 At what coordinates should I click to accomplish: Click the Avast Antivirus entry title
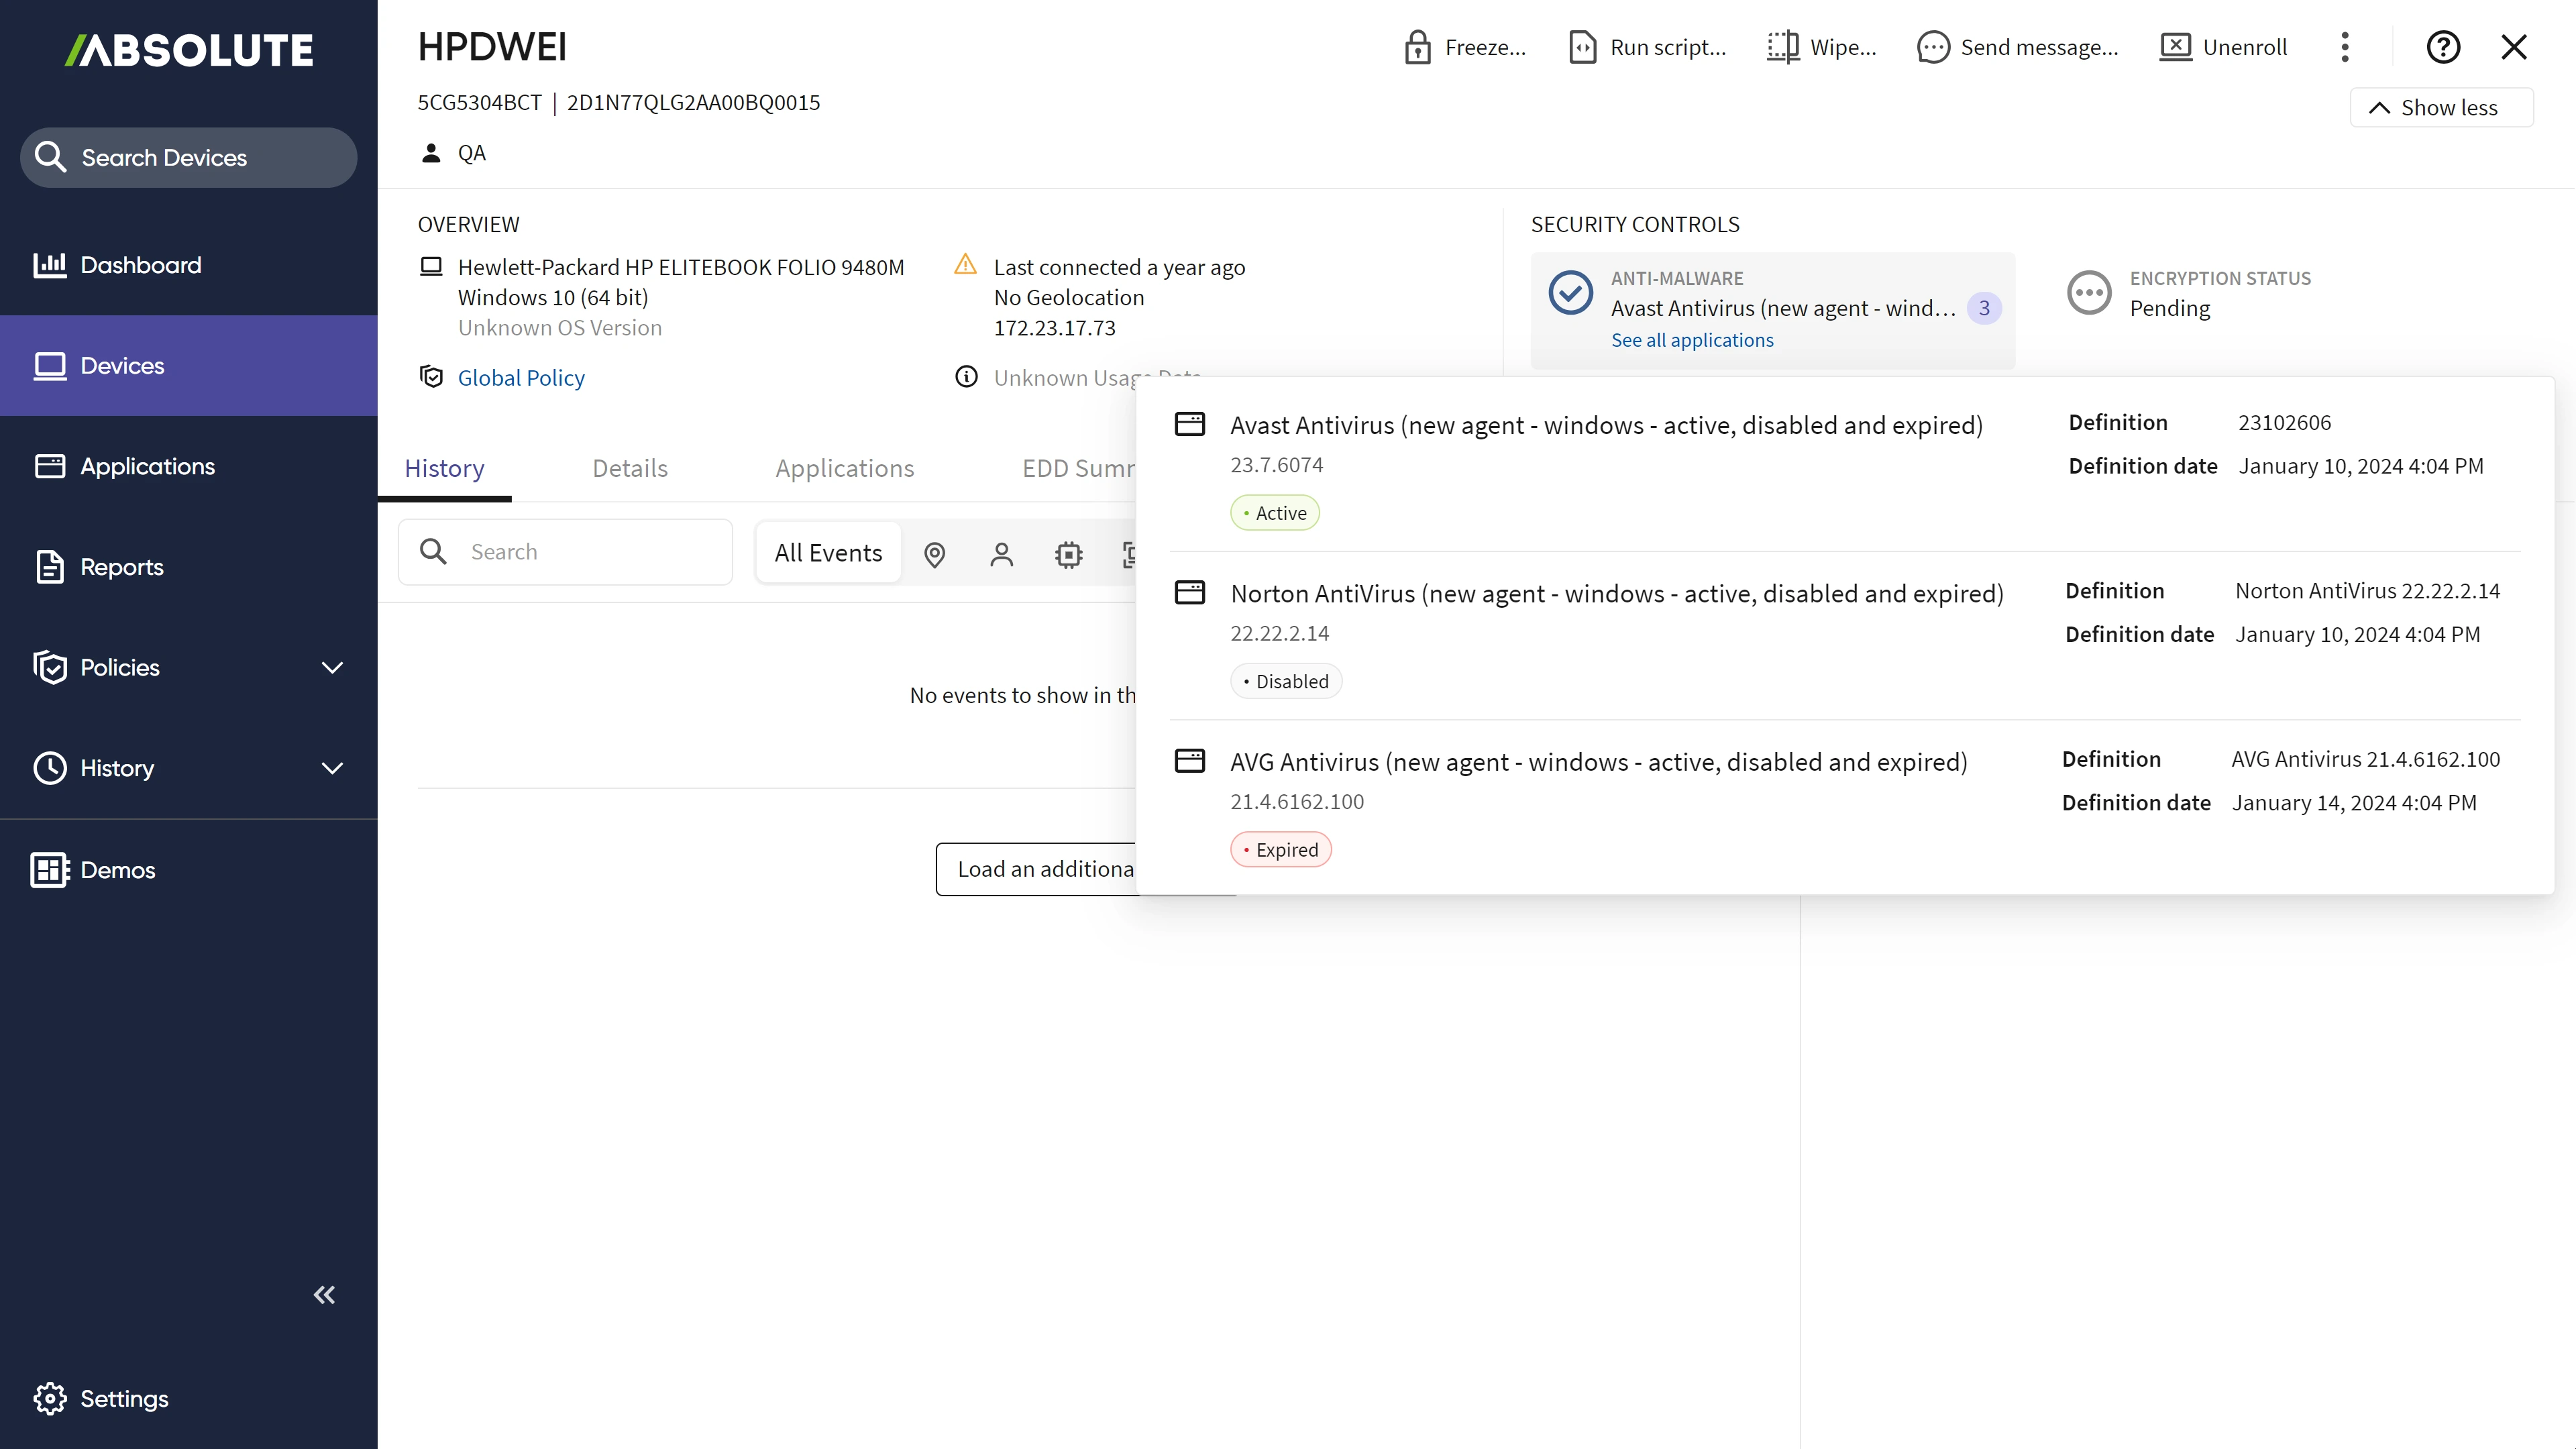1606,425
